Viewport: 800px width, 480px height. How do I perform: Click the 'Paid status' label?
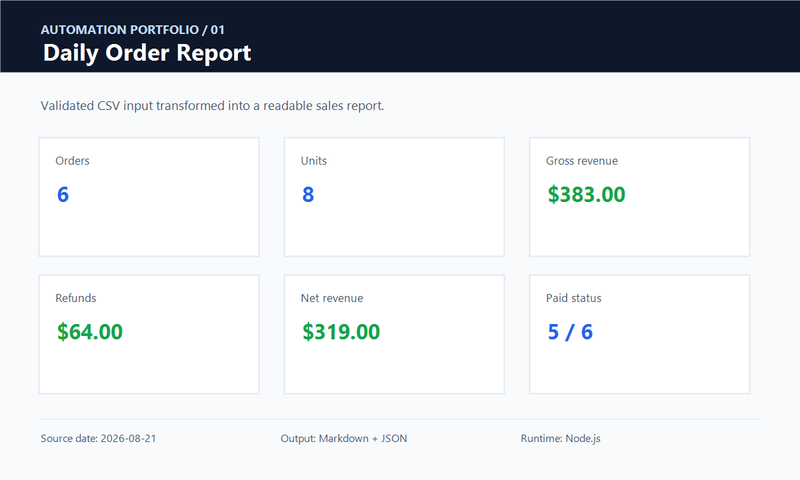(x=573, y=298)
